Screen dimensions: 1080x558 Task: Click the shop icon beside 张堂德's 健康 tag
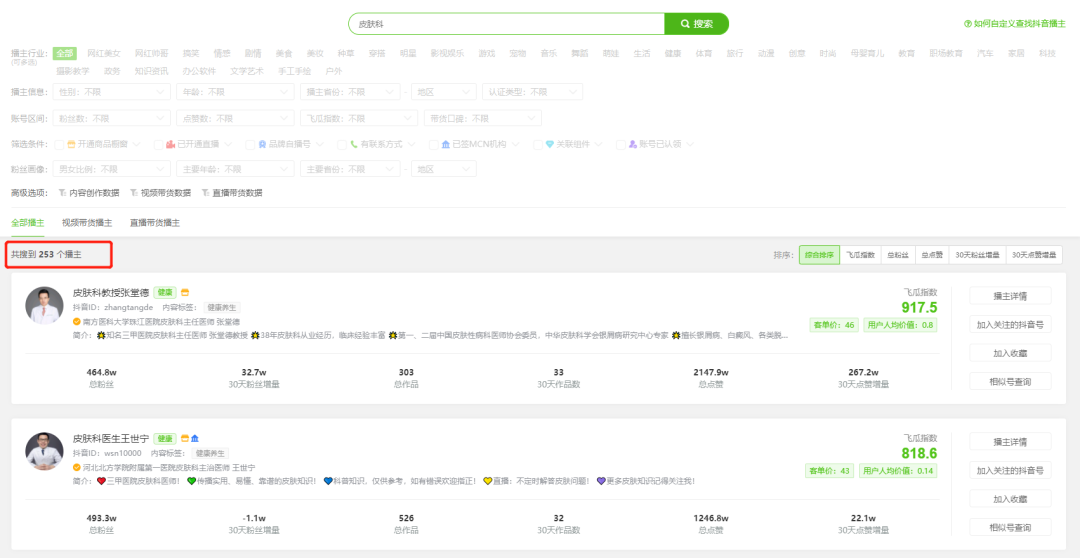click(x=185, y=293)
